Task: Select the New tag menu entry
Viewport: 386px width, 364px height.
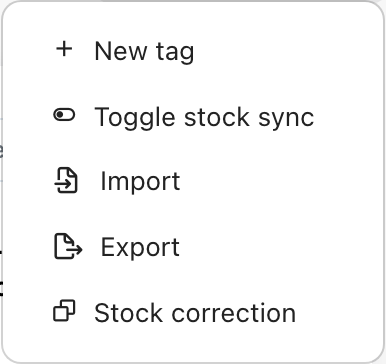Action: point(193,50)
